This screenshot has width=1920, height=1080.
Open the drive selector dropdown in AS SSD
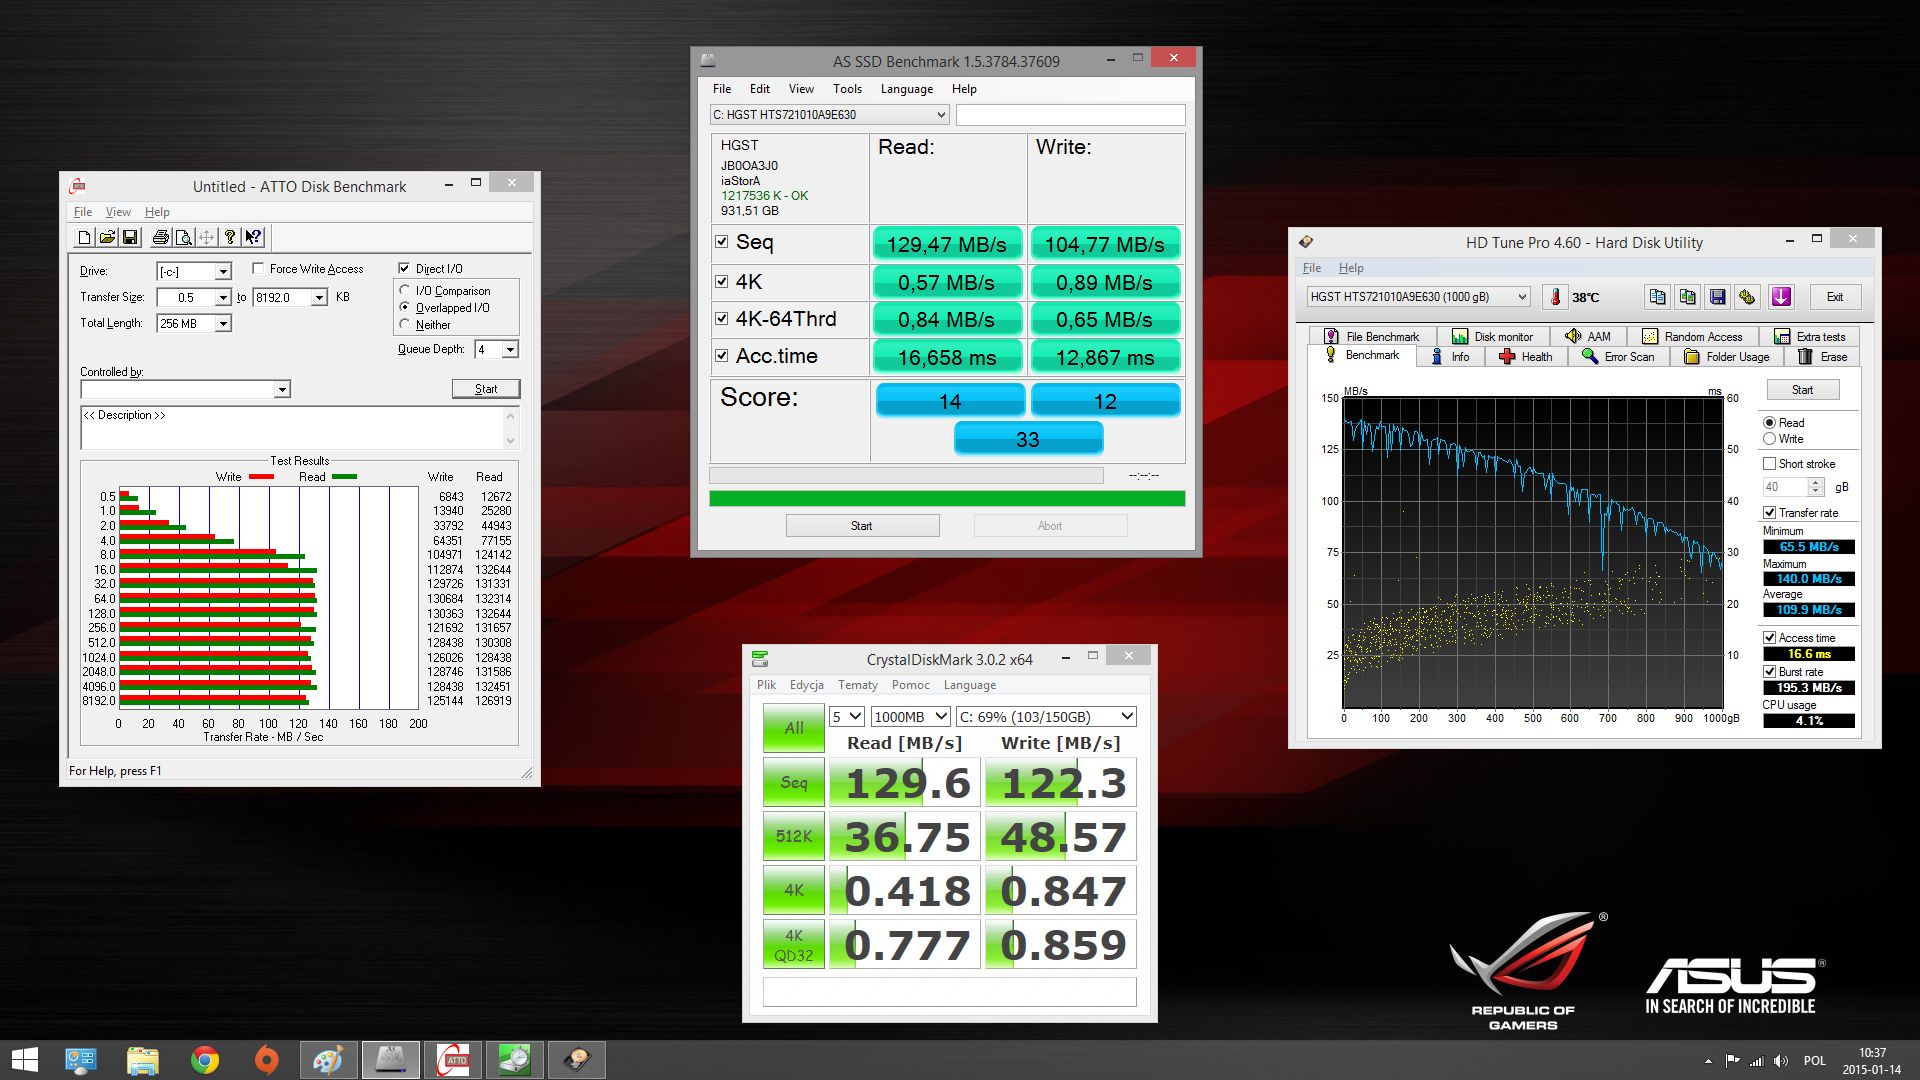pyautogui.click(x=941, y=114)
